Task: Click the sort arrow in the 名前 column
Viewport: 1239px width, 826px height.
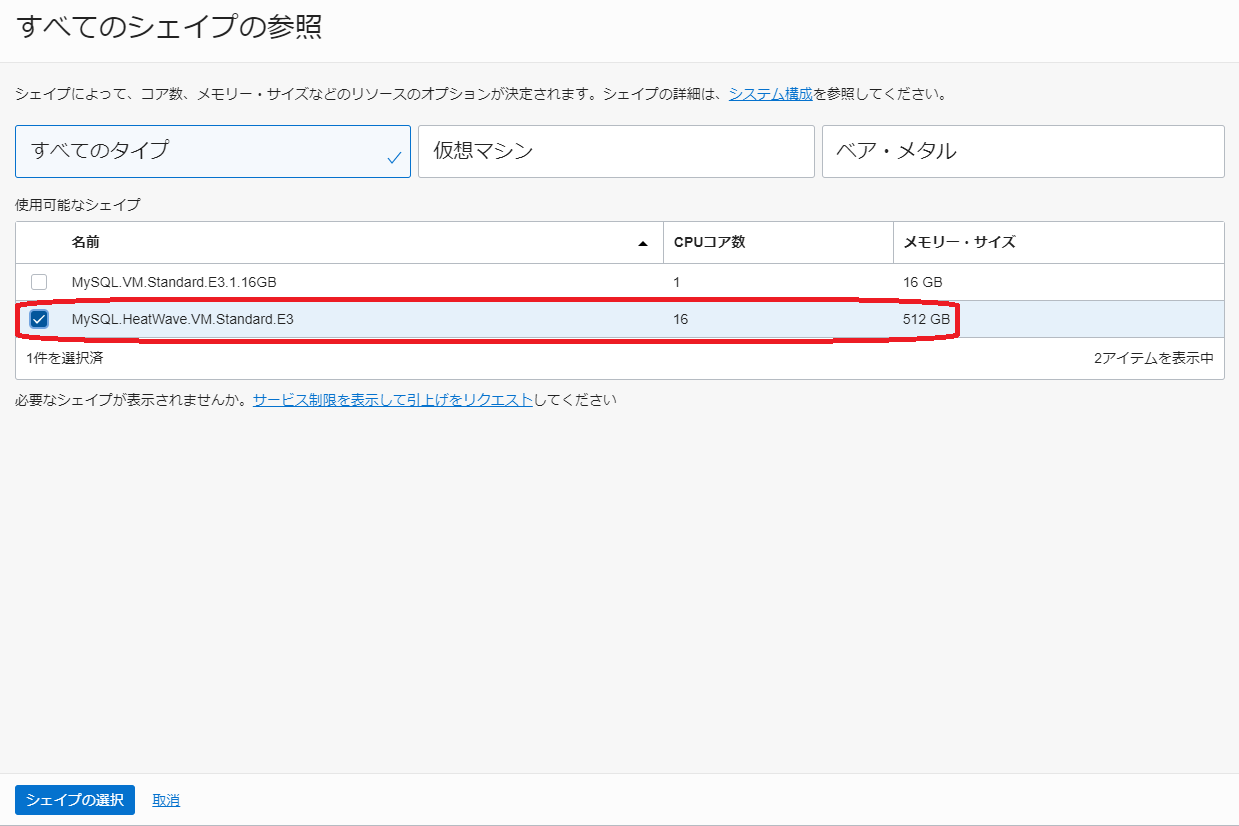Action: click(x=642, y=243)
